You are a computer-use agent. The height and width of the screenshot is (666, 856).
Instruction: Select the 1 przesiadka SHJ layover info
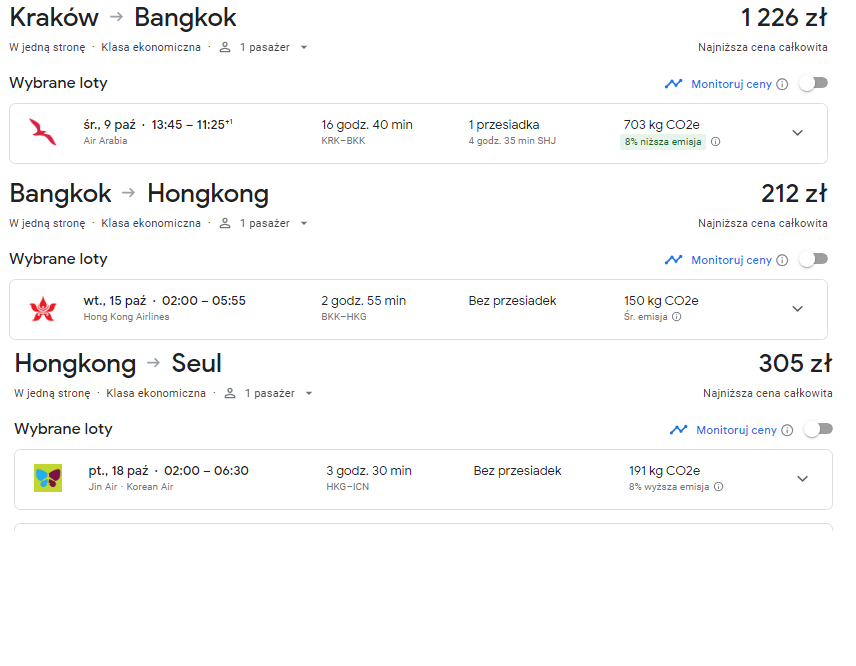pyautogui.click(x=512, y=132)
